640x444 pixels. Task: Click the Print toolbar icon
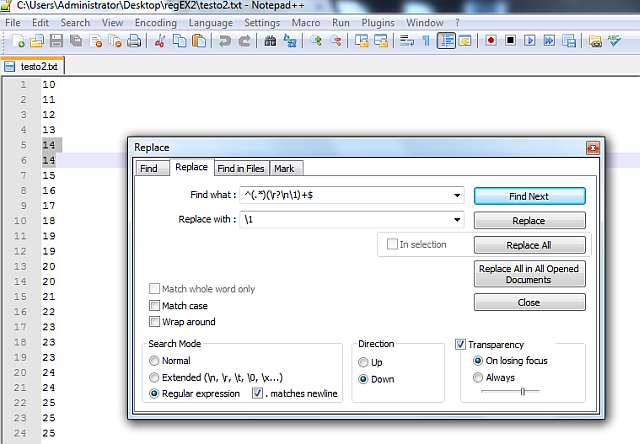[x=134, y=41]
